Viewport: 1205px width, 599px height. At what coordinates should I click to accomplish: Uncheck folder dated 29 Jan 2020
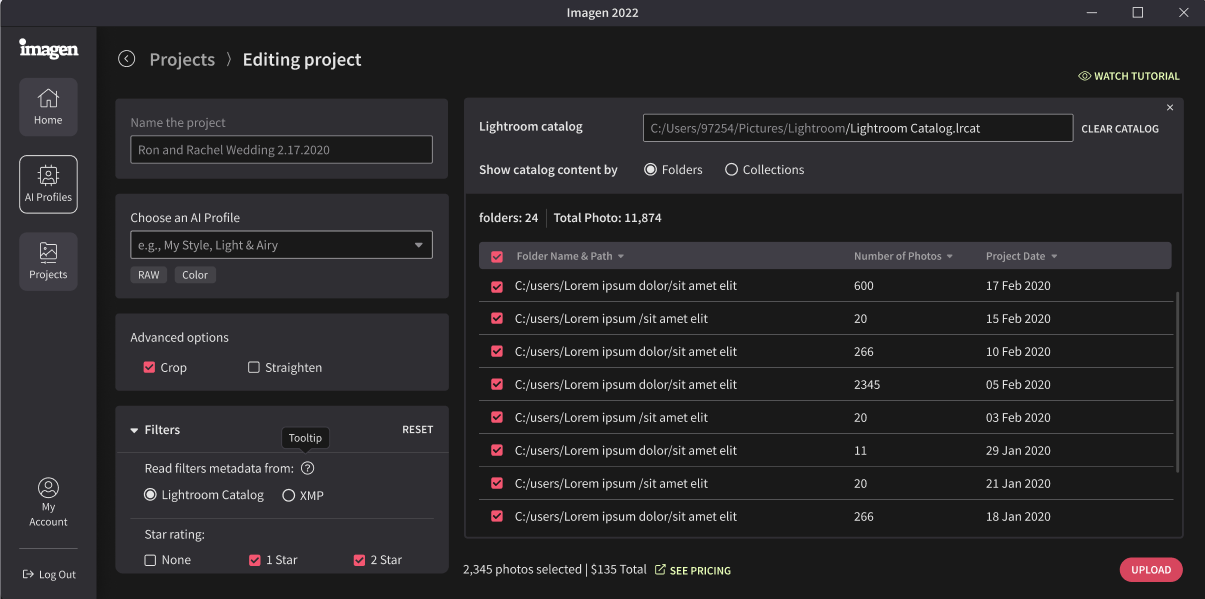(497, 451)
